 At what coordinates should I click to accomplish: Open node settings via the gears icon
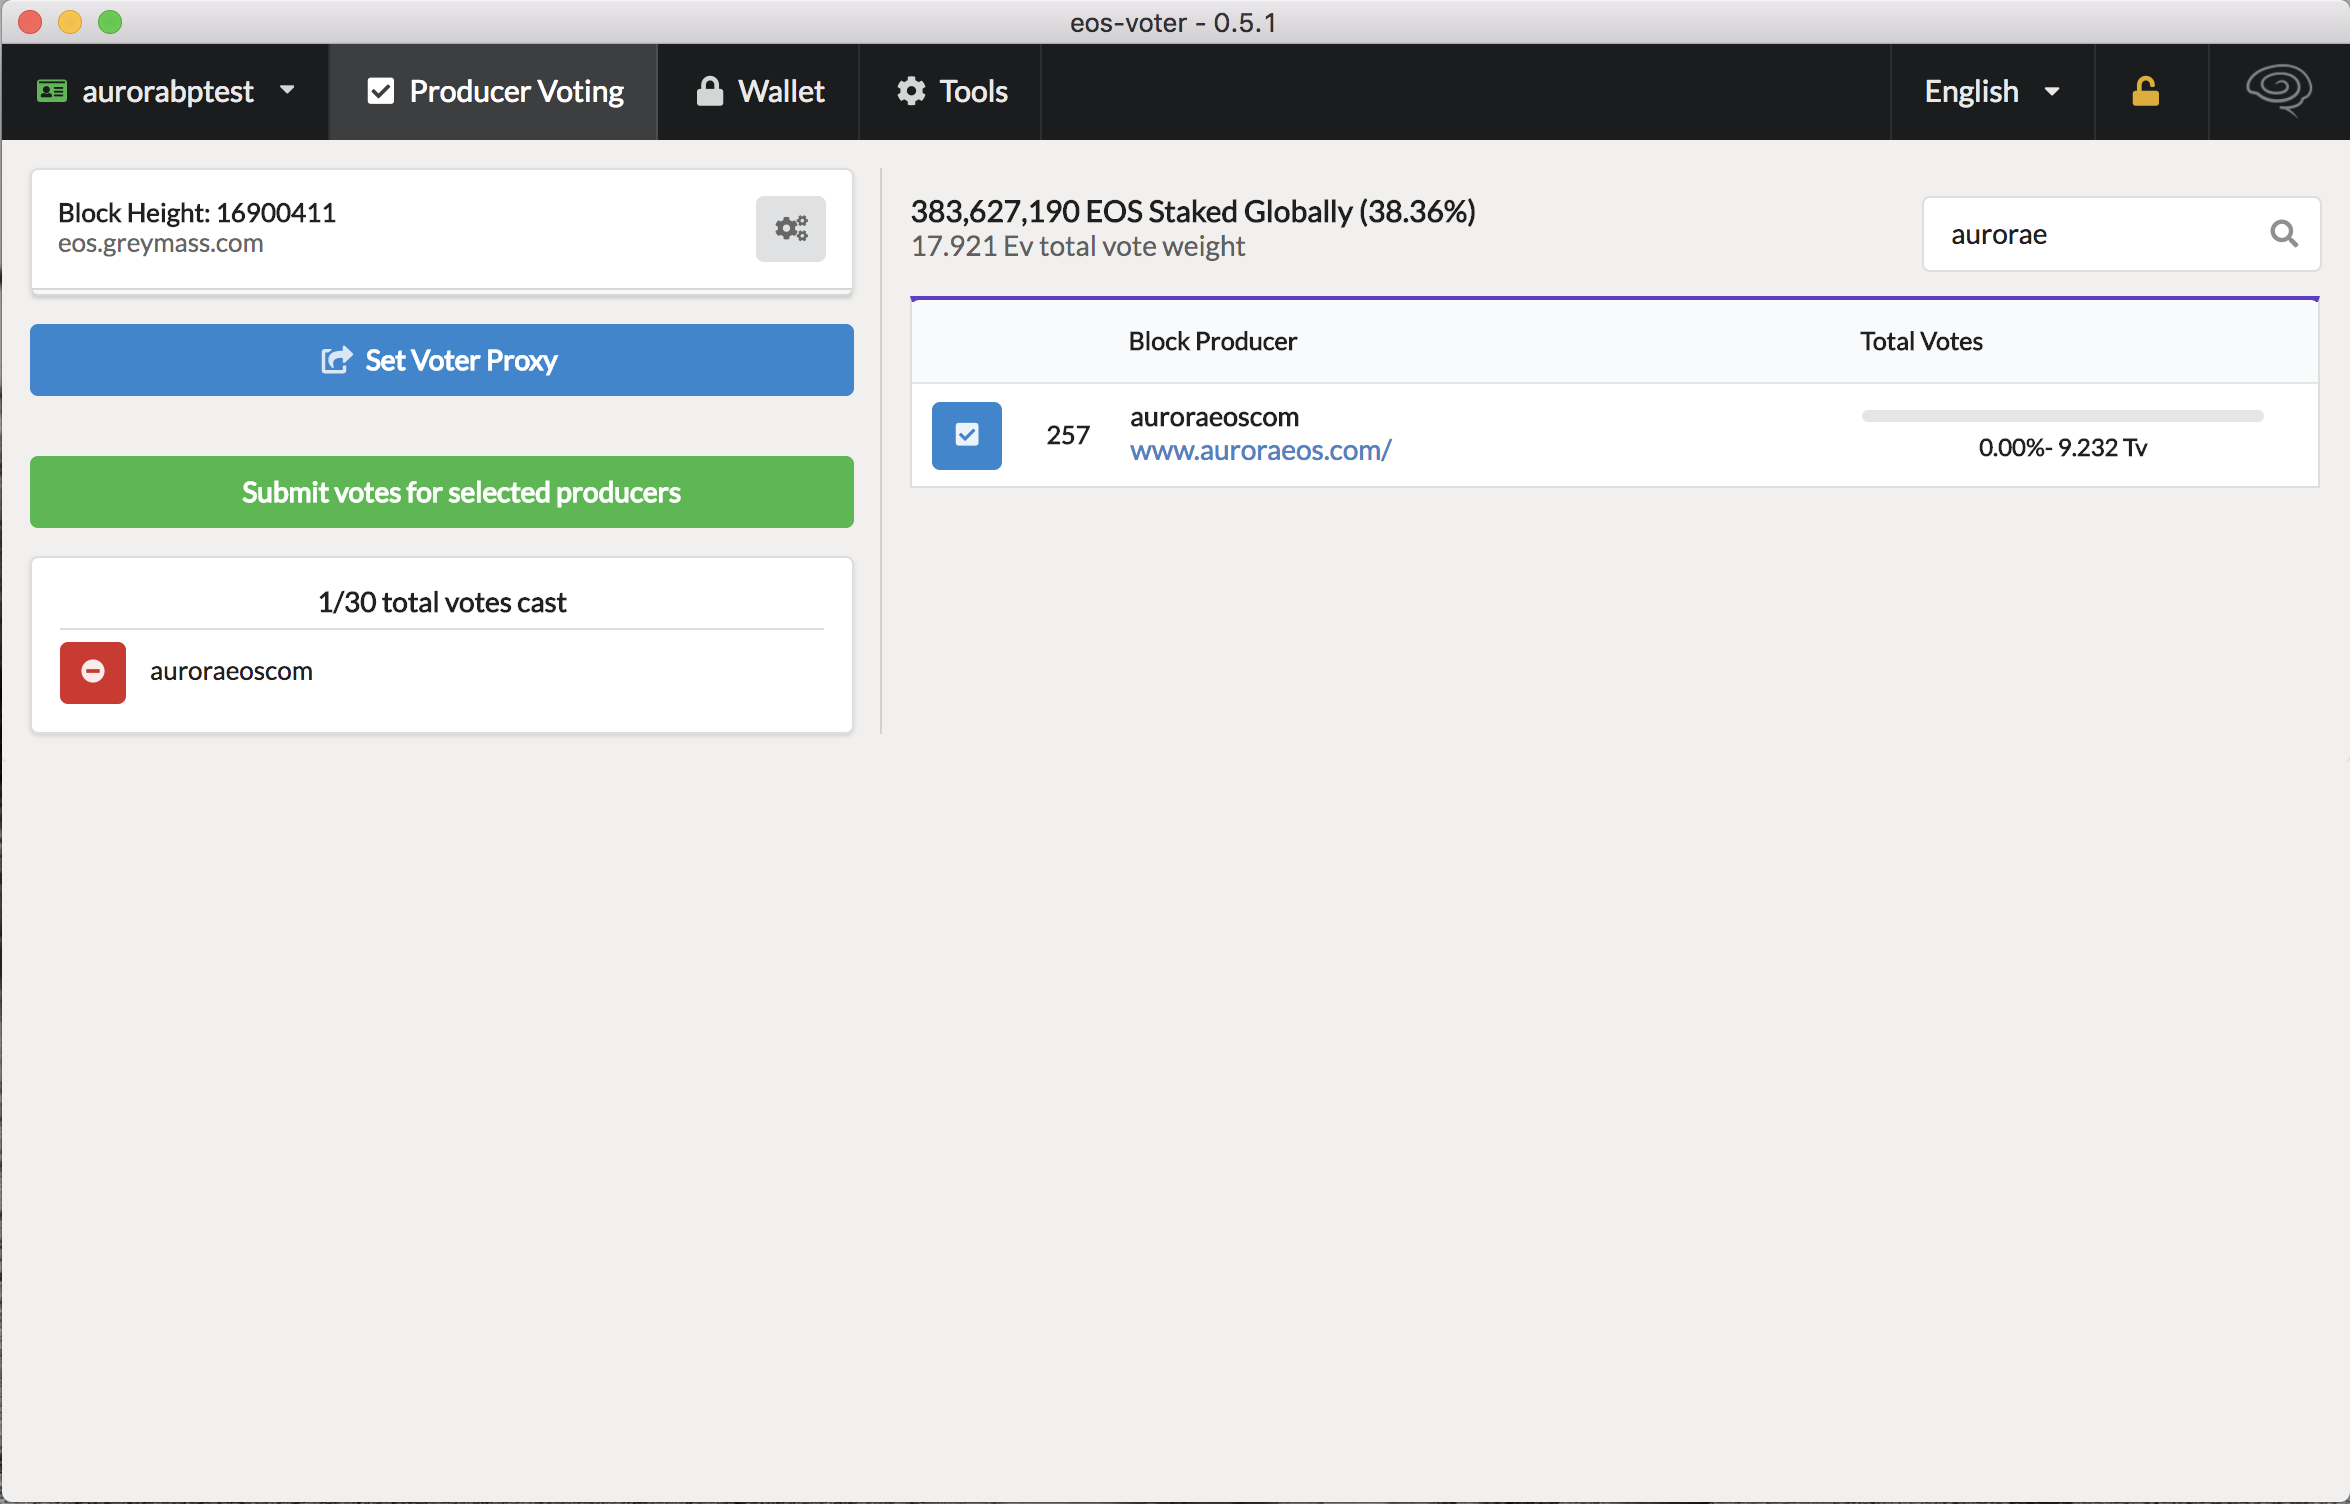coord(791,228)
